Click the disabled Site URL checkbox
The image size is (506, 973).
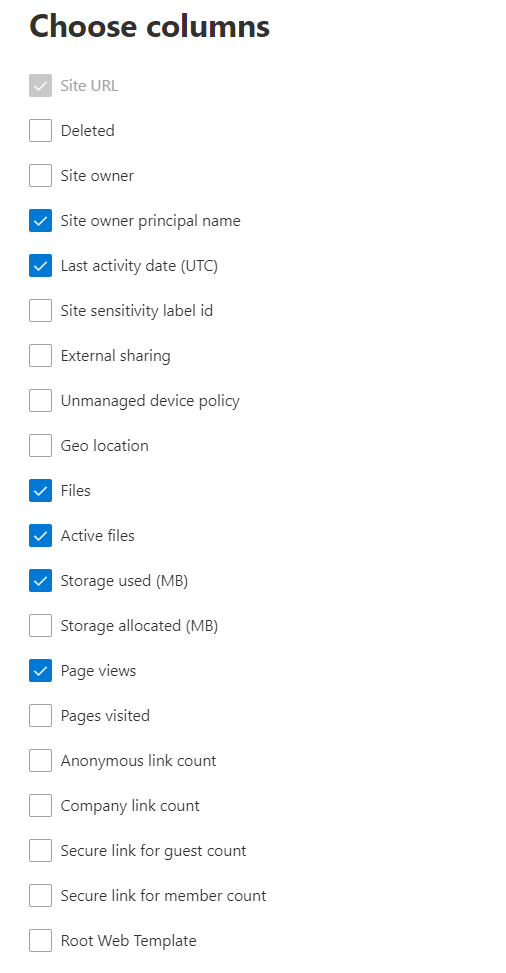click(40, 86)
